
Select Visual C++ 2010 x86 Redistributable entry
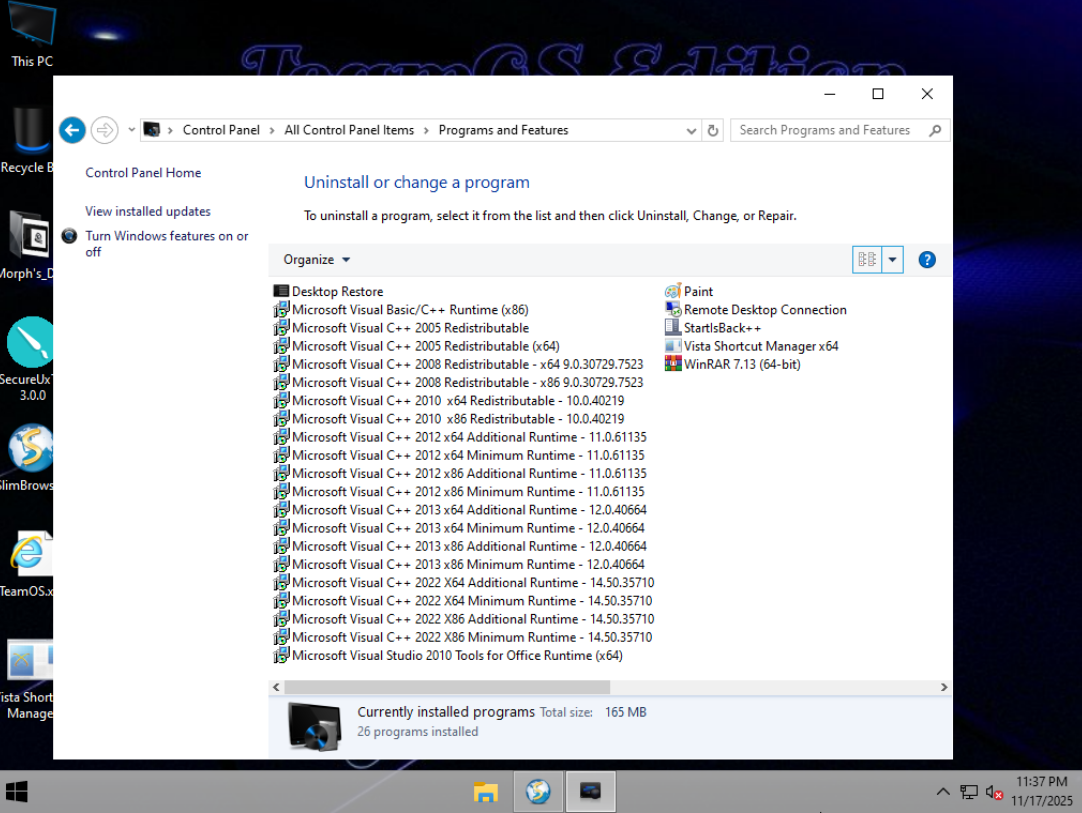click(449, 419)
